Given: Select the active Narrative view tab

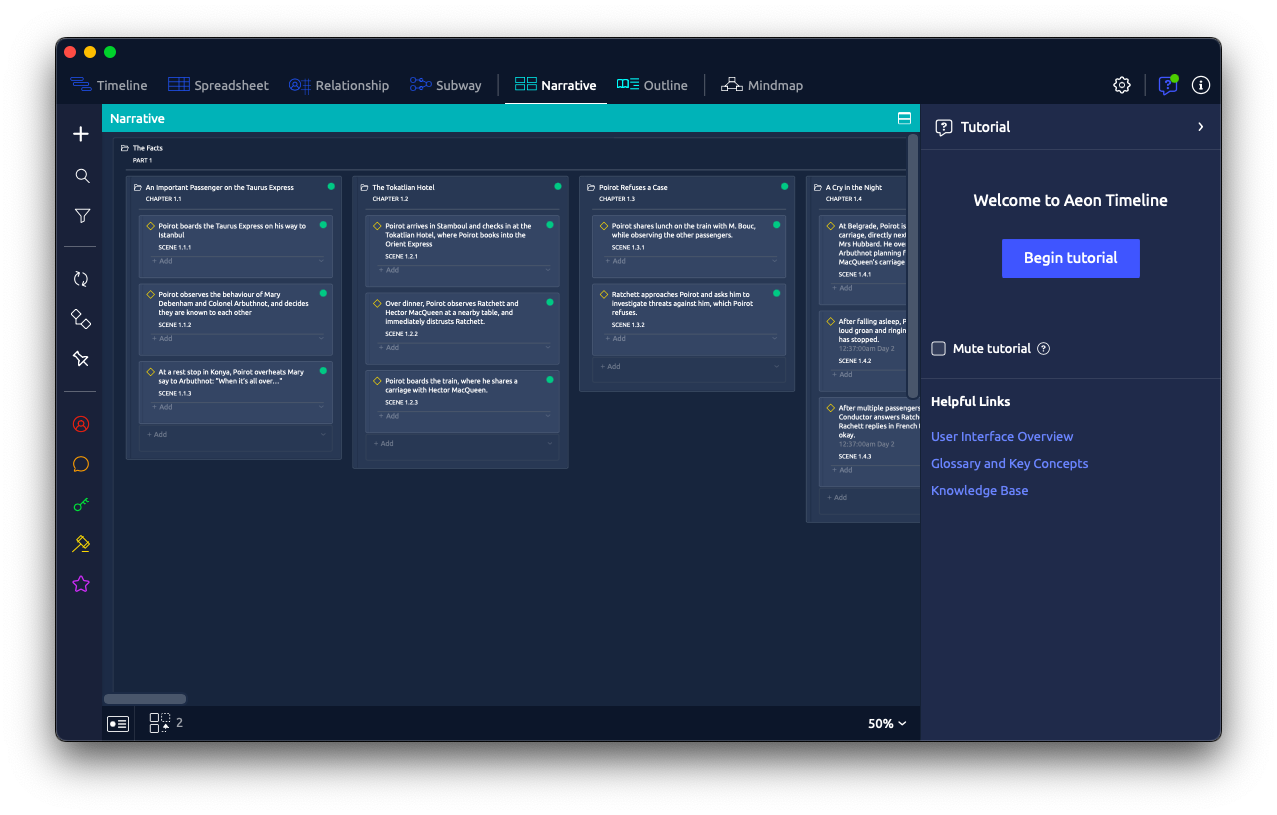Looking at the screenshot, I should pos(555,85).
